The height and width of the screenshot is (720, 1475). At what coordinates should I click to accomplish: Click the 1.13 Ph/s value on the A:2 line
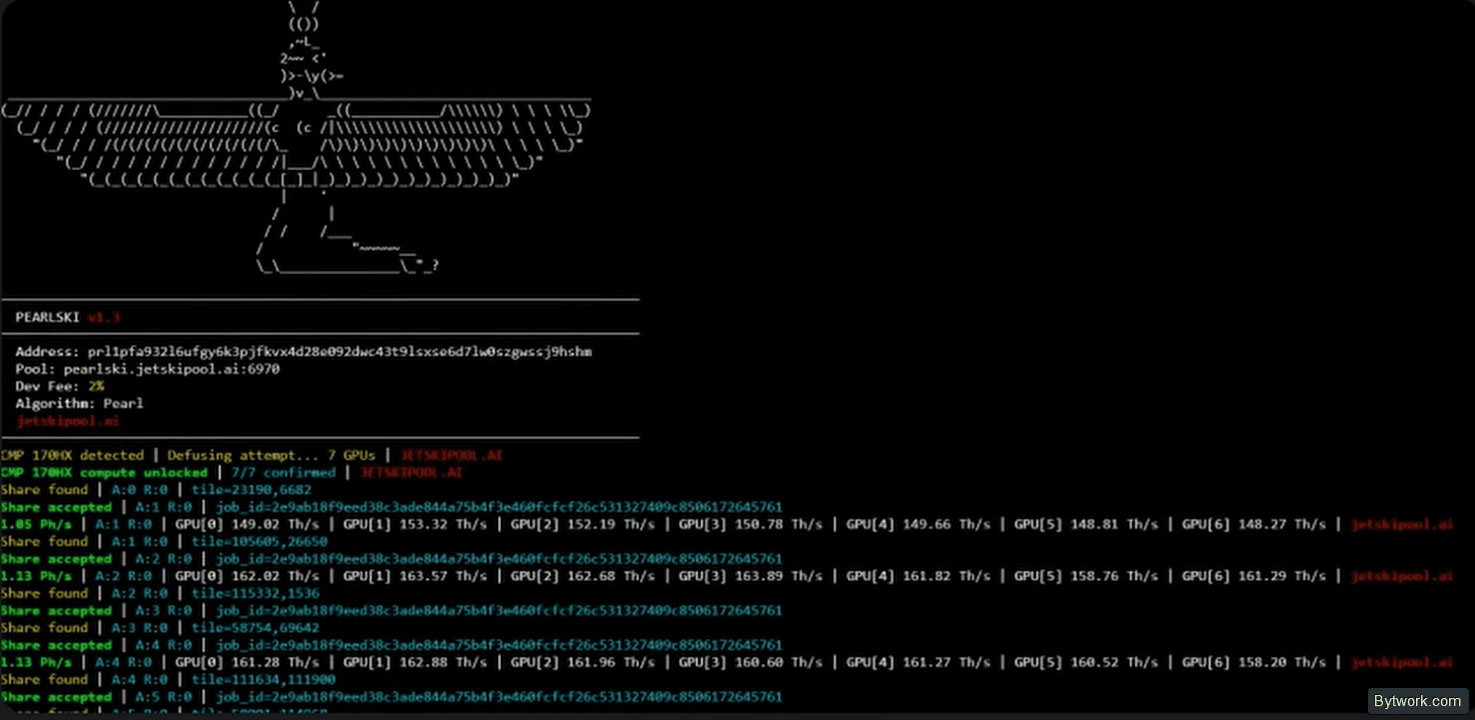pyautogui.click(x=36, y=576)
